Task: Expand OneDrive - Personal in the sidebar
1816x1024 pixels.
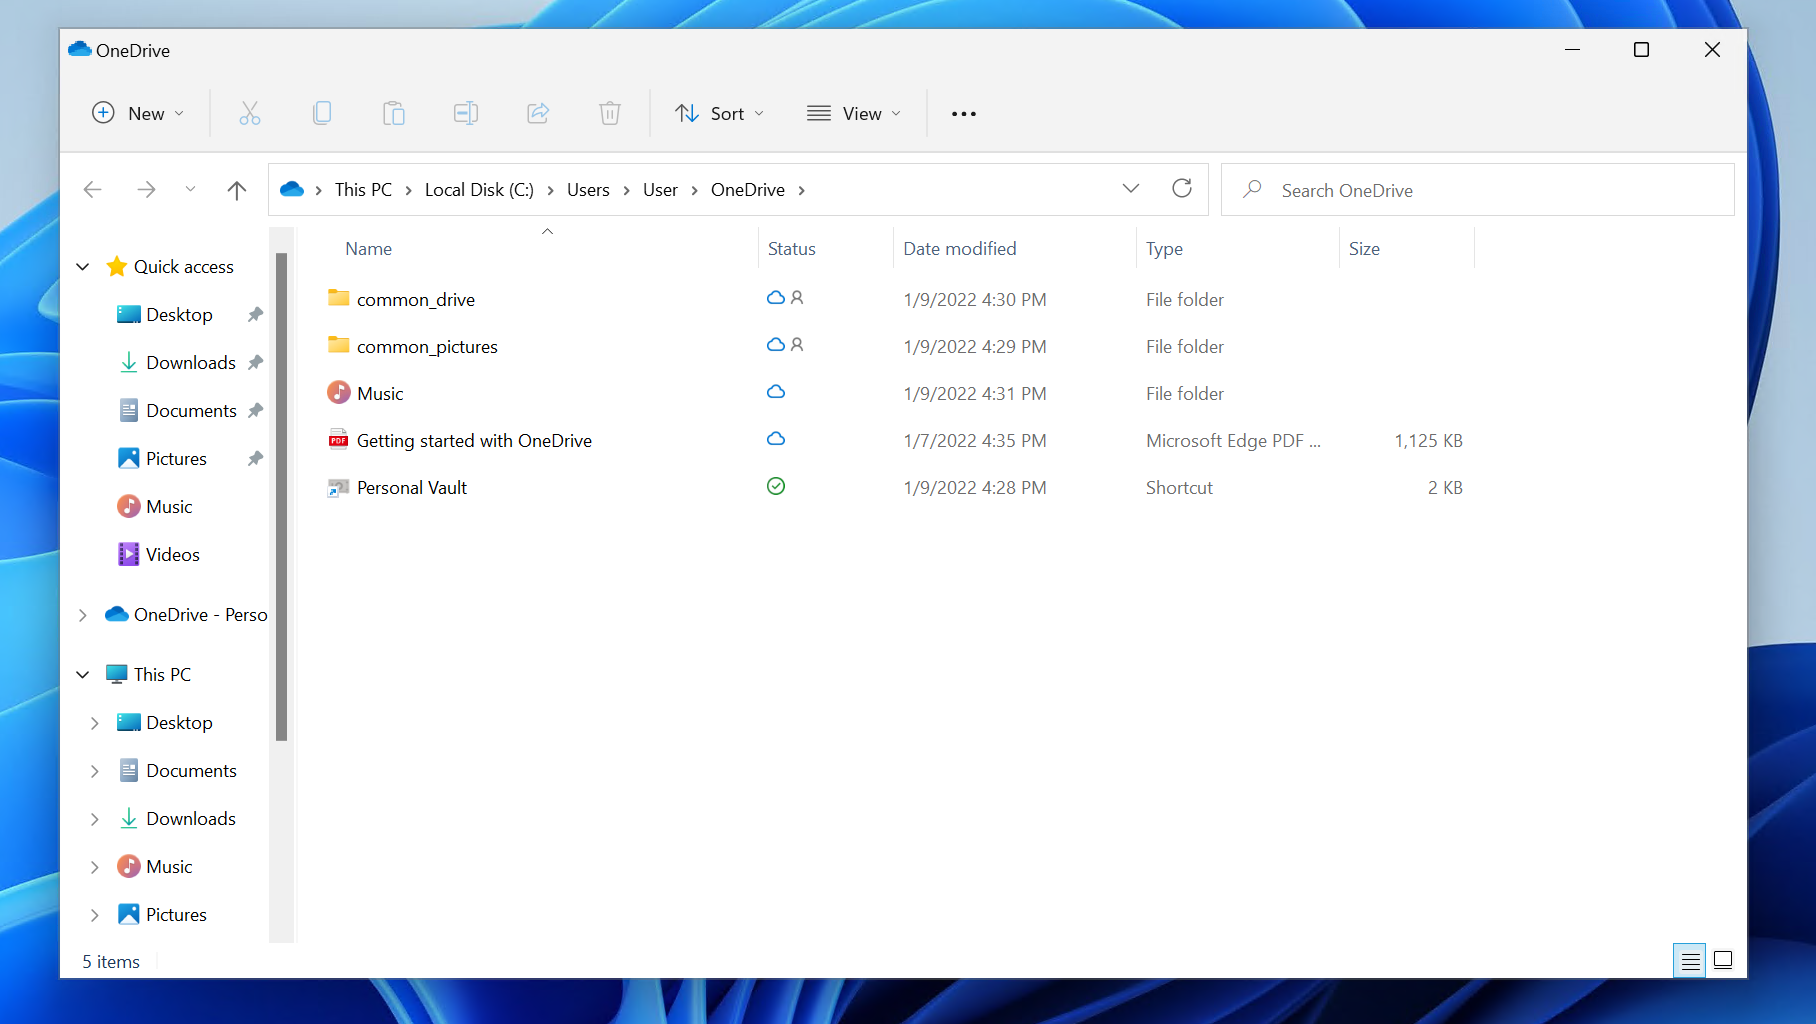Action: tap(83, 614)
